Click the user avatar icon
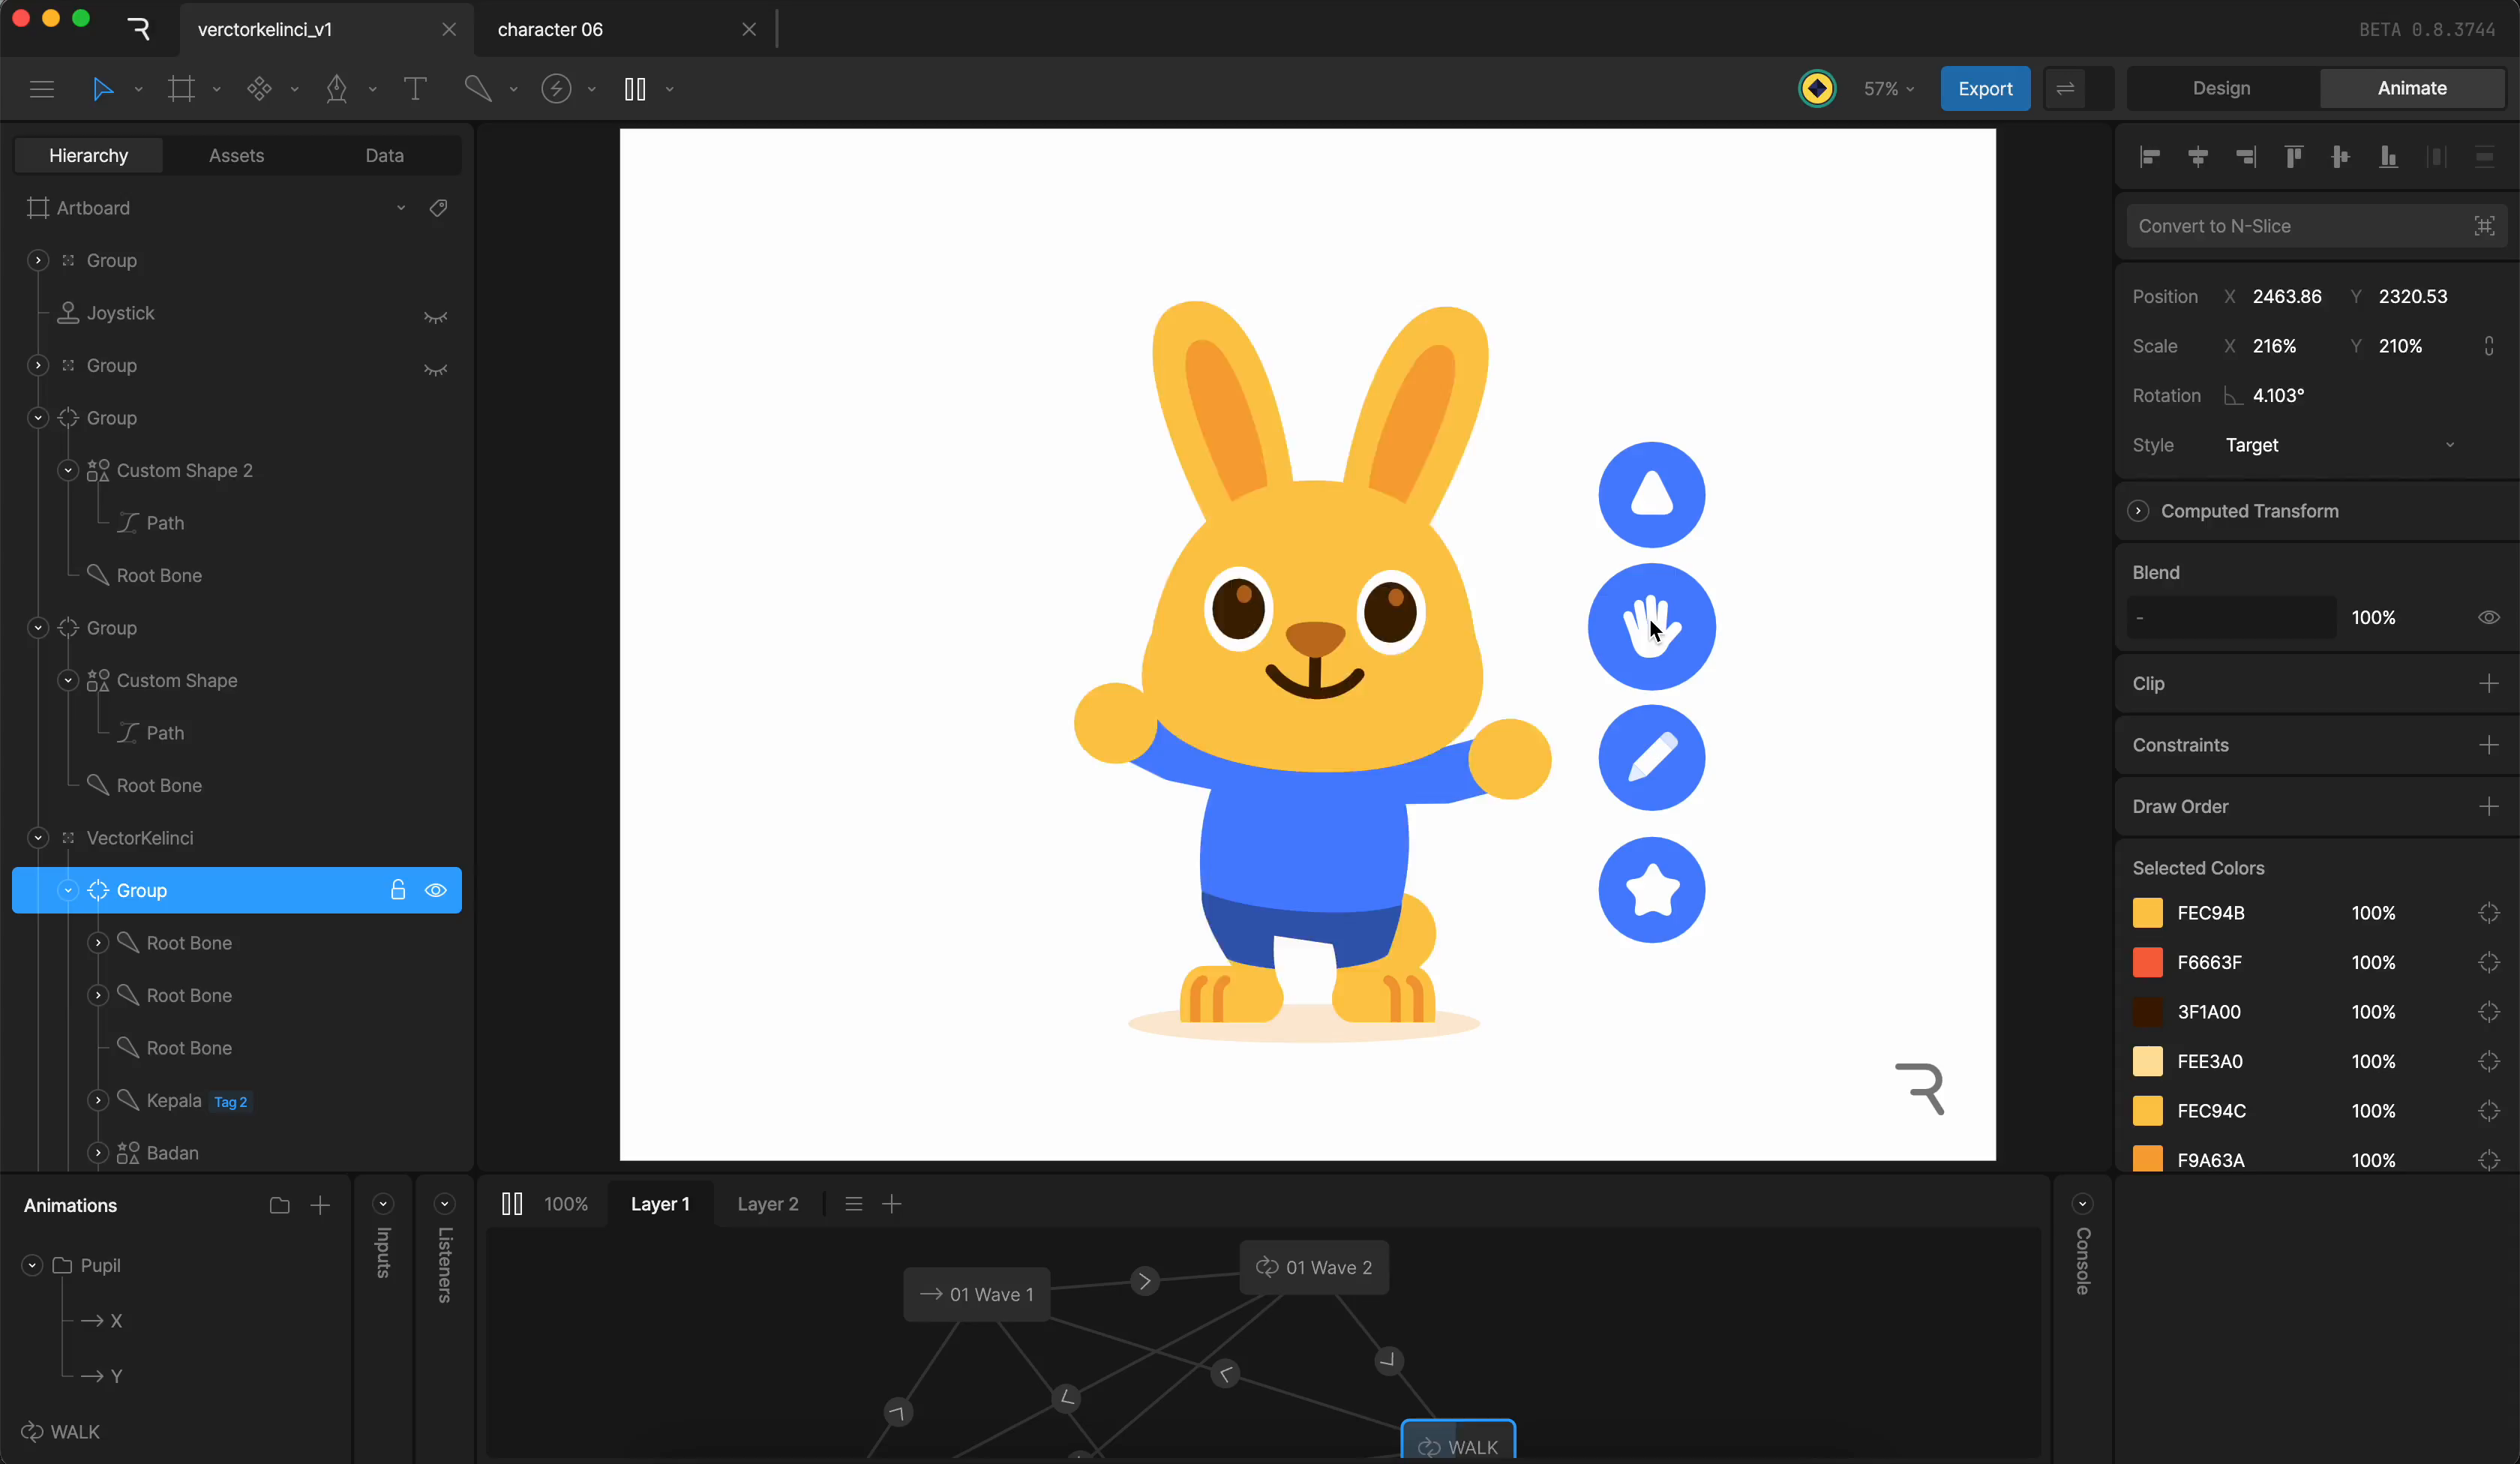 pyautogui.click(x=1817, y=89)
